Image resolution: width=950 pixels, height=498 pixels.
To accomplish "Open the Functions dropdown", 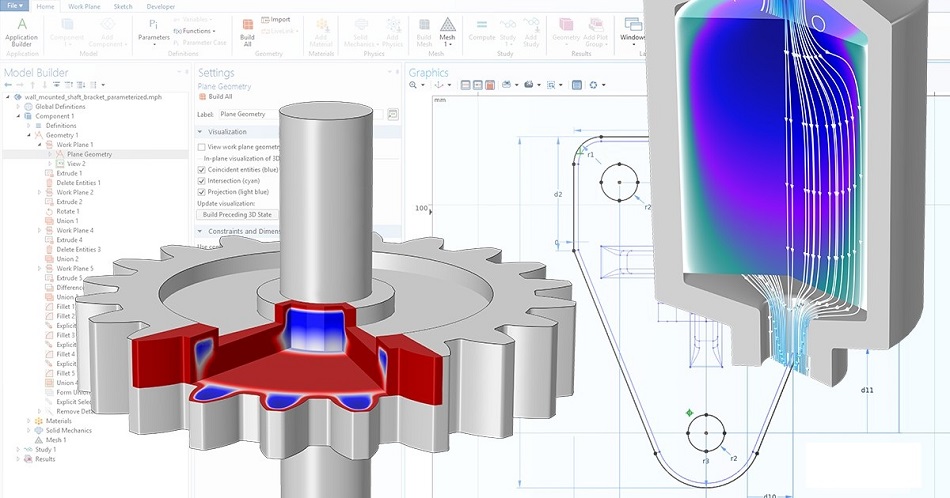I will [194, 31].
